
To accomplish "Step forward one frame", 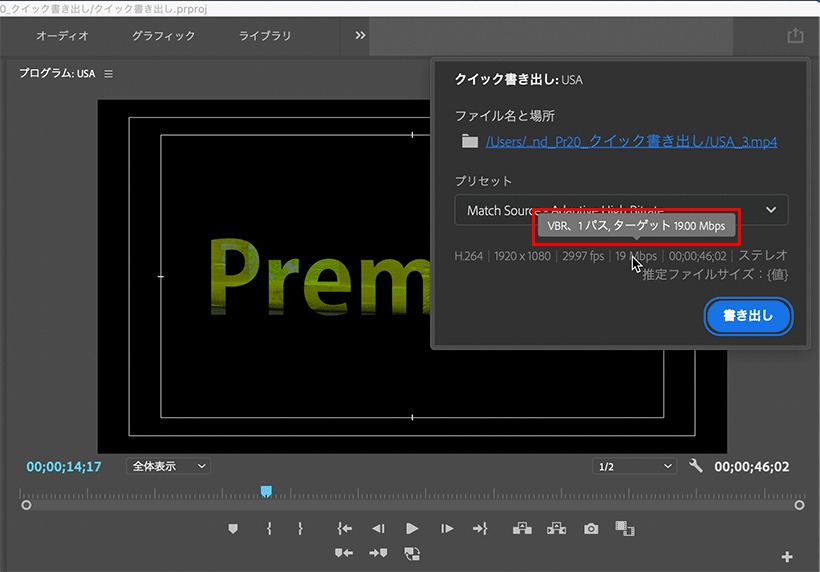I will pyautogui.click(x=447, y=529).
